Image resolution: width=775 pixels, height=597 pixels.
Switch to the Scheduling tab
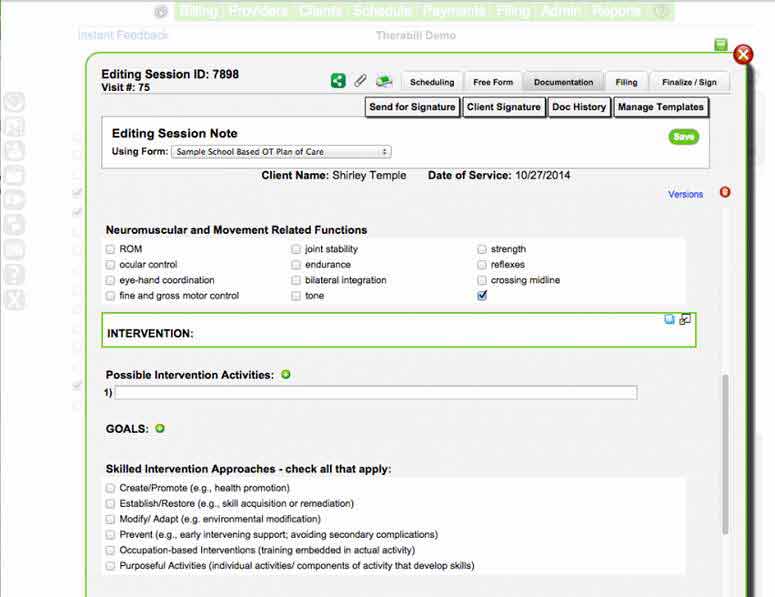(431, 82)
